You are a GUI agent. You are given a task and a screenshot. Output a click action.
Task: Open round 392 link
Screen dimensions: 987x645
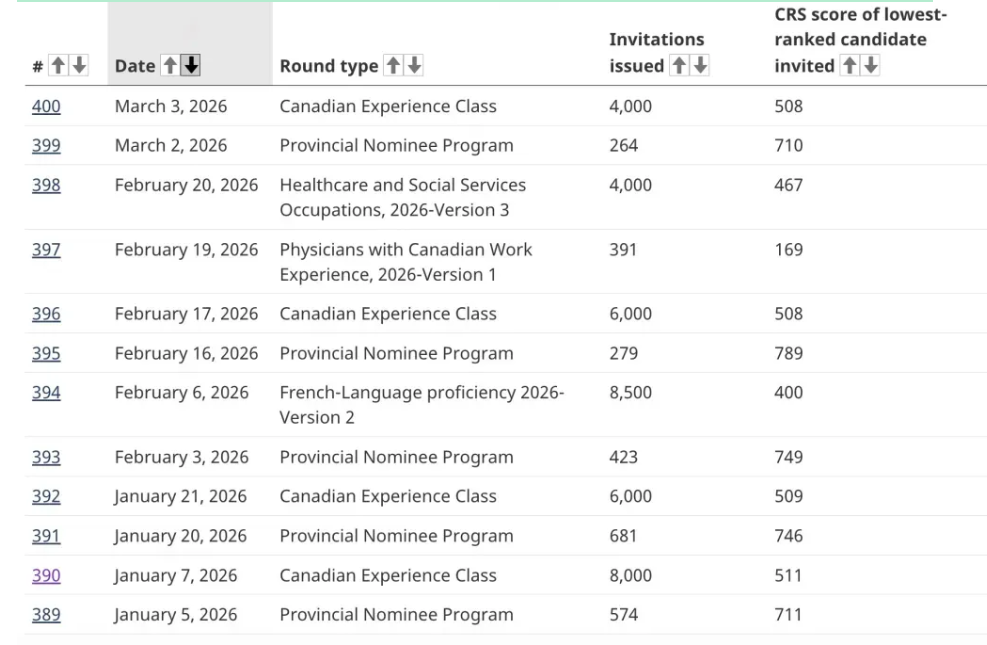(46, 496)
